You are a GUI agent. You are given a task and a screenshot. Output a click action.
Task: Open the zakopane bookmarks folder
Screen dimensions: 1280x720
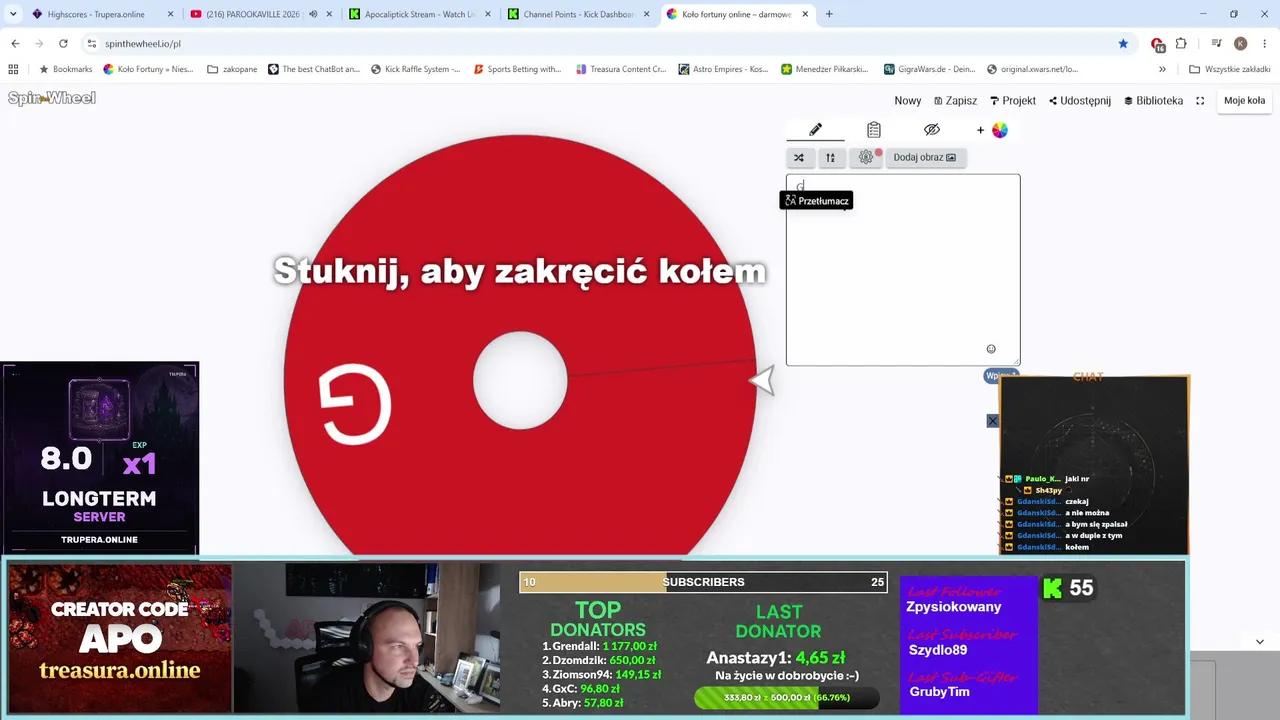(232, 69)
